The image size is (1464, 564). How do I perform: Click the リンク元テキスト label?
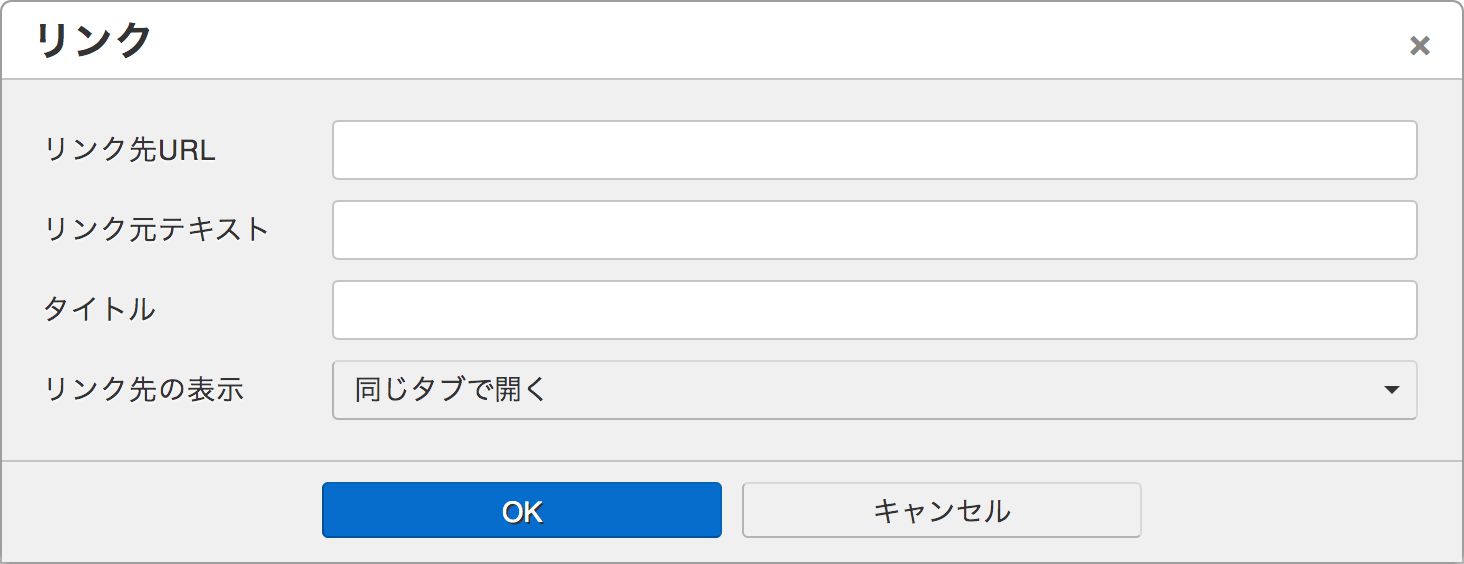pos(157,230)
